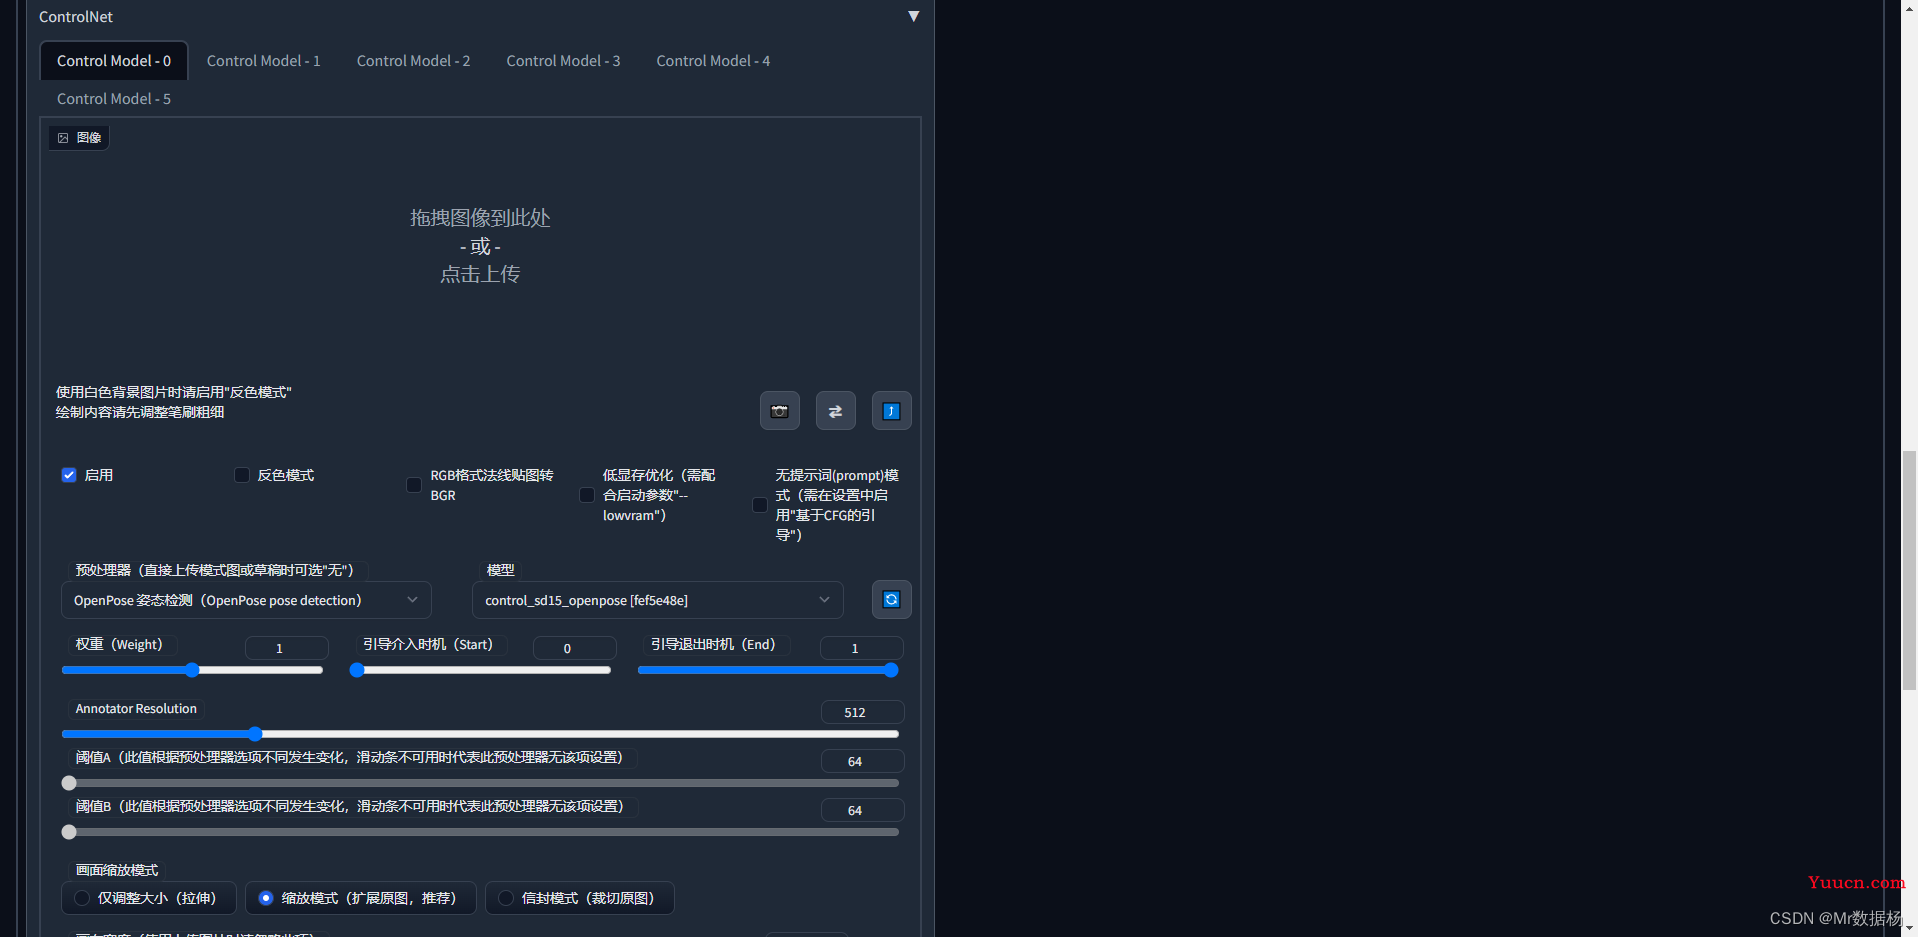Viewport: 1918px width, 937px height.
Task: Check the RGB to BGR normal map option
Action: (414, 485)
